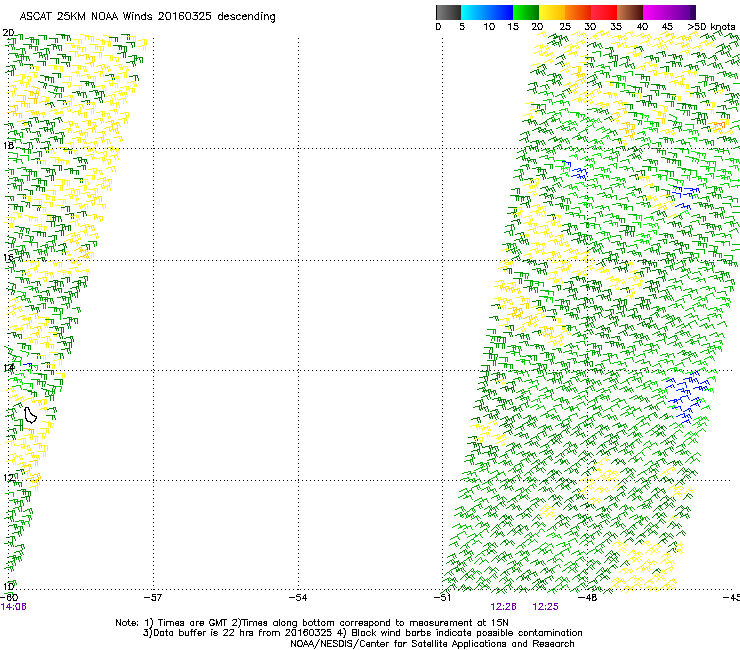Click the latitude '18' axis label
The height and width of the screenshot is (650, 740).
coord(8,145)
